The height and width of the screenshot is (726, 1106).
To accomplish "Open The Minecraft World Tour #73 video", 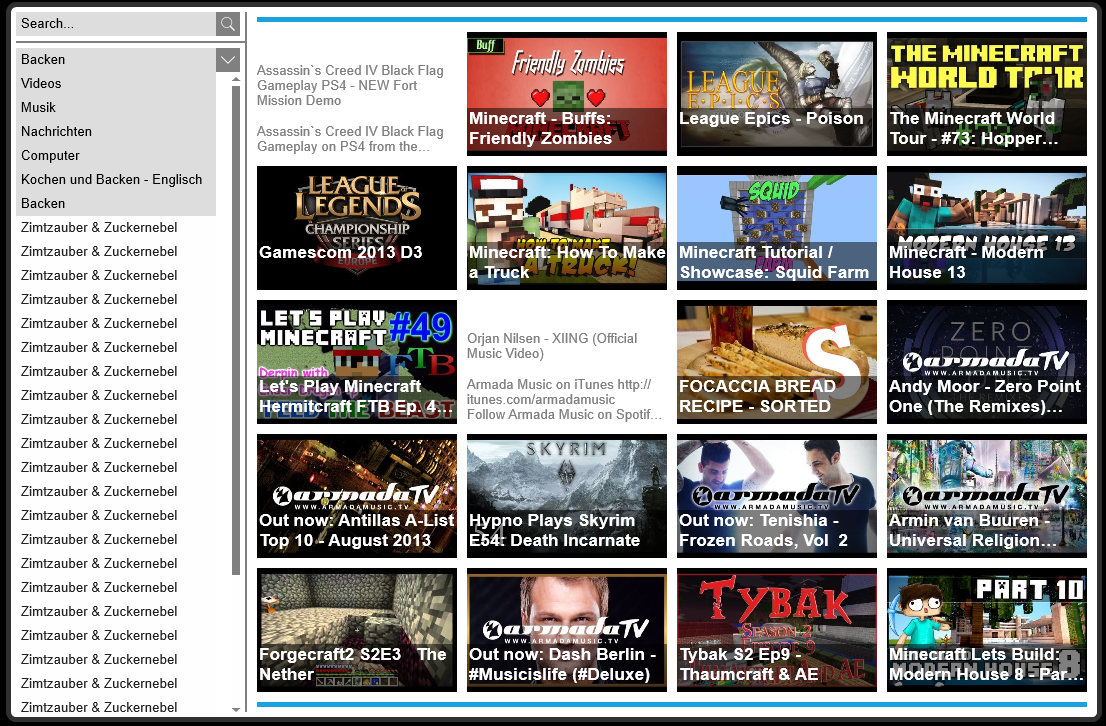I will coord(987,94).
